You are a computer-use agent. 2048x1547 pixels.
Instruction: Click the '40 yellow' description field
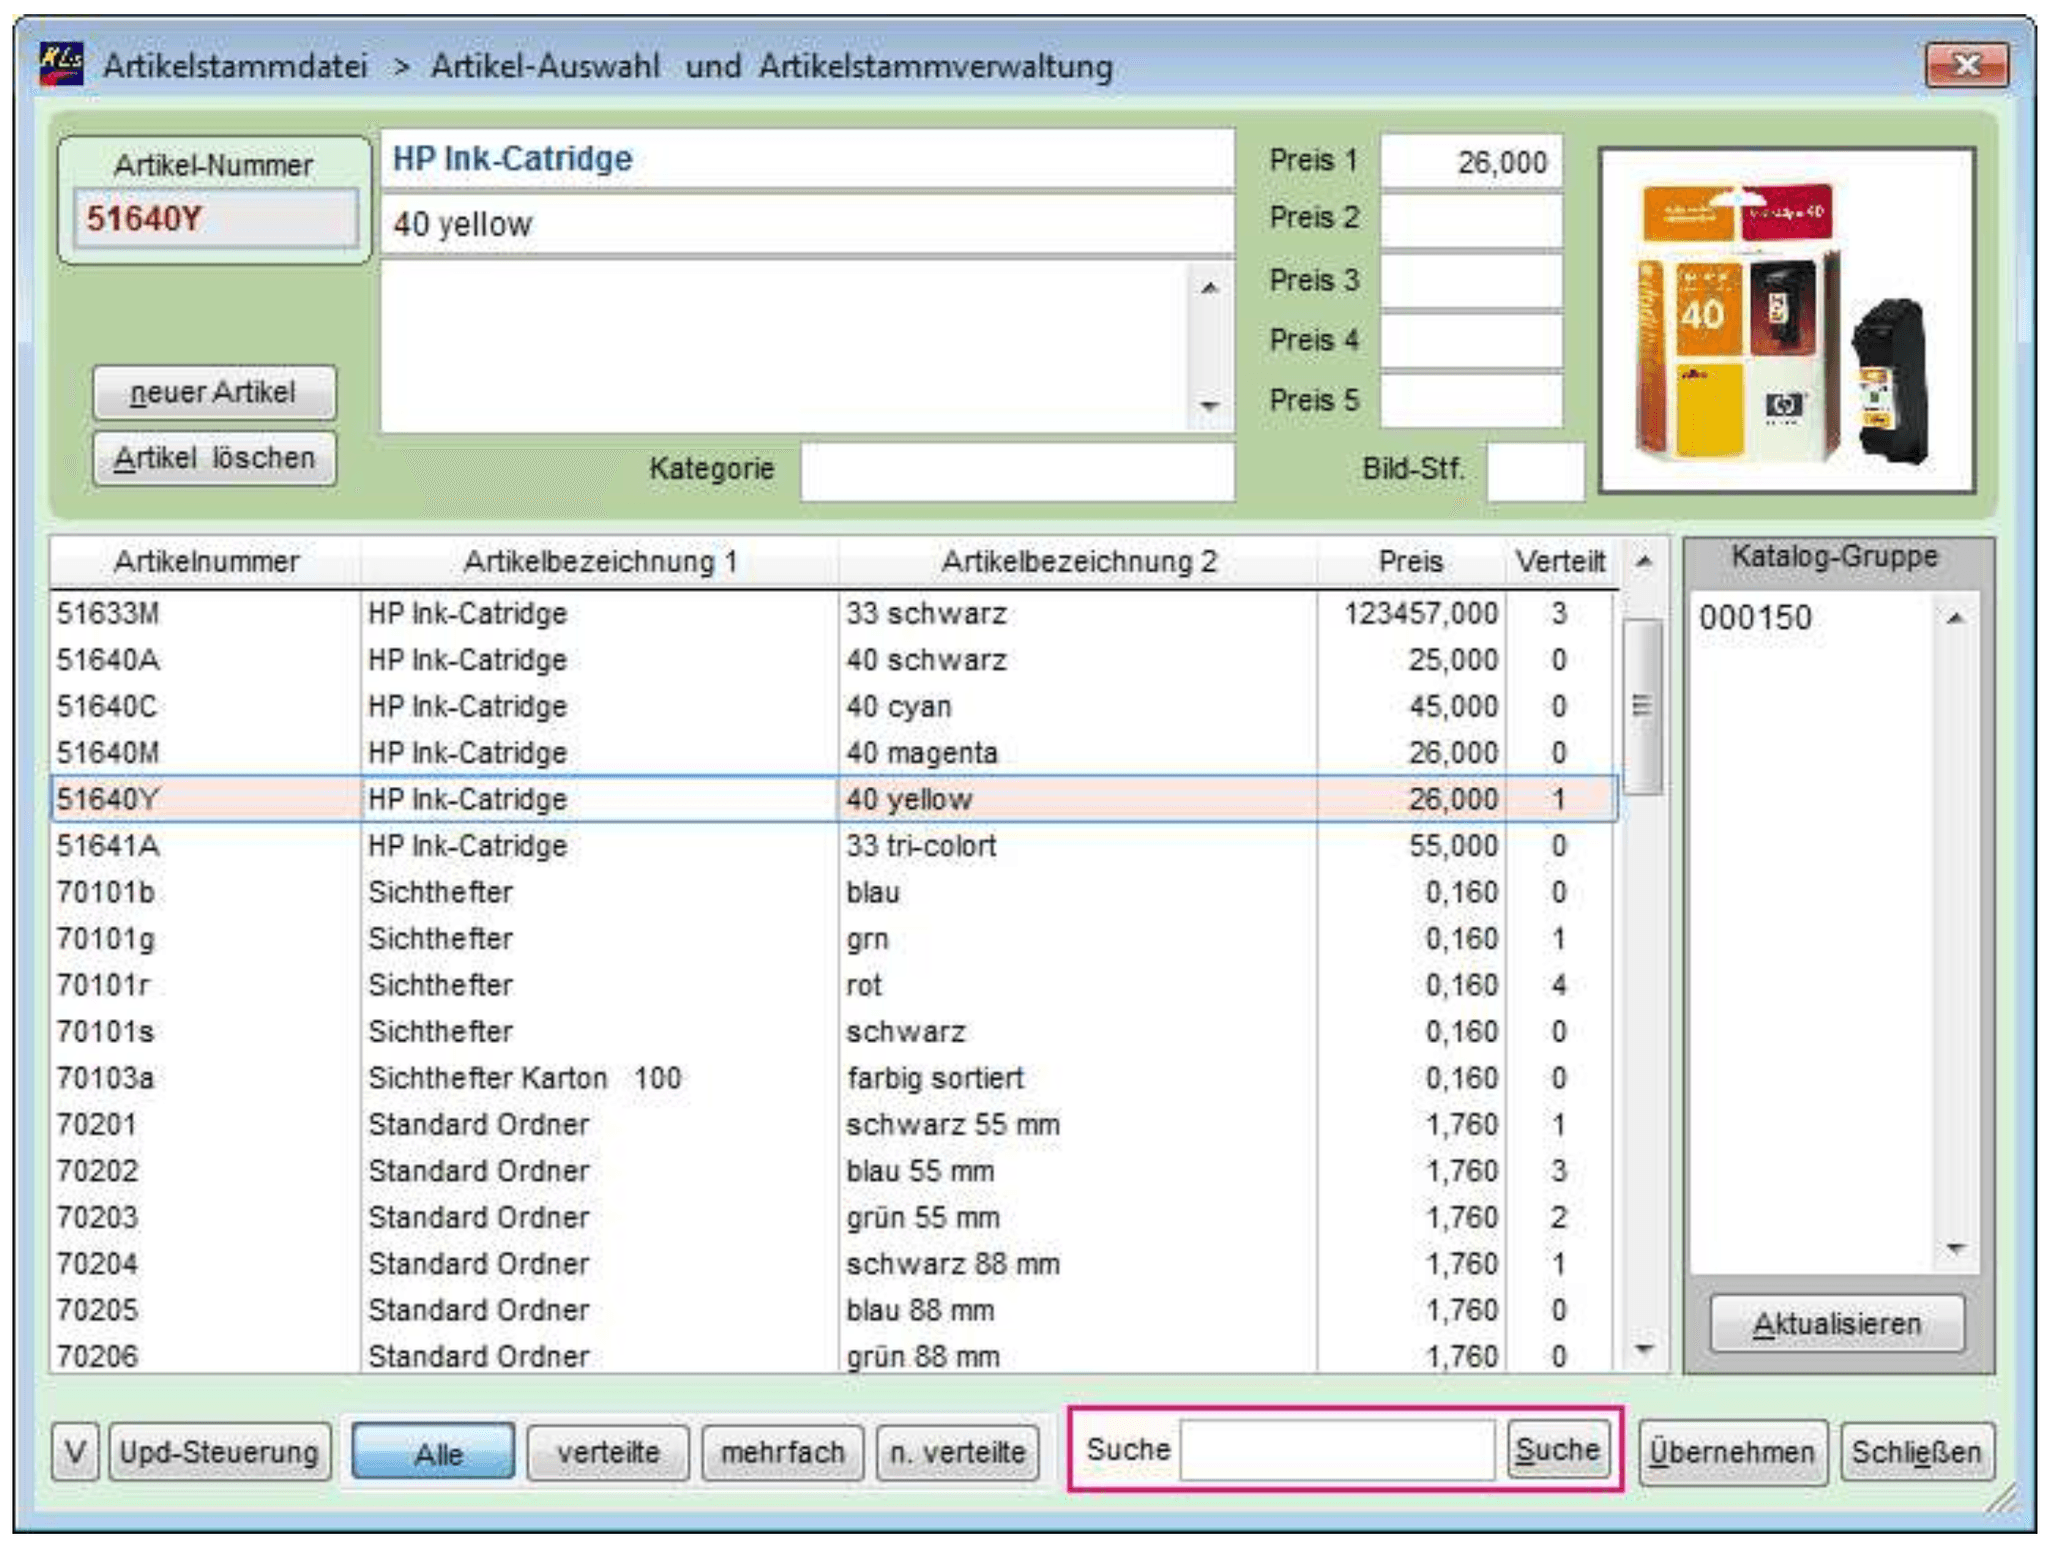pos(807,224)
